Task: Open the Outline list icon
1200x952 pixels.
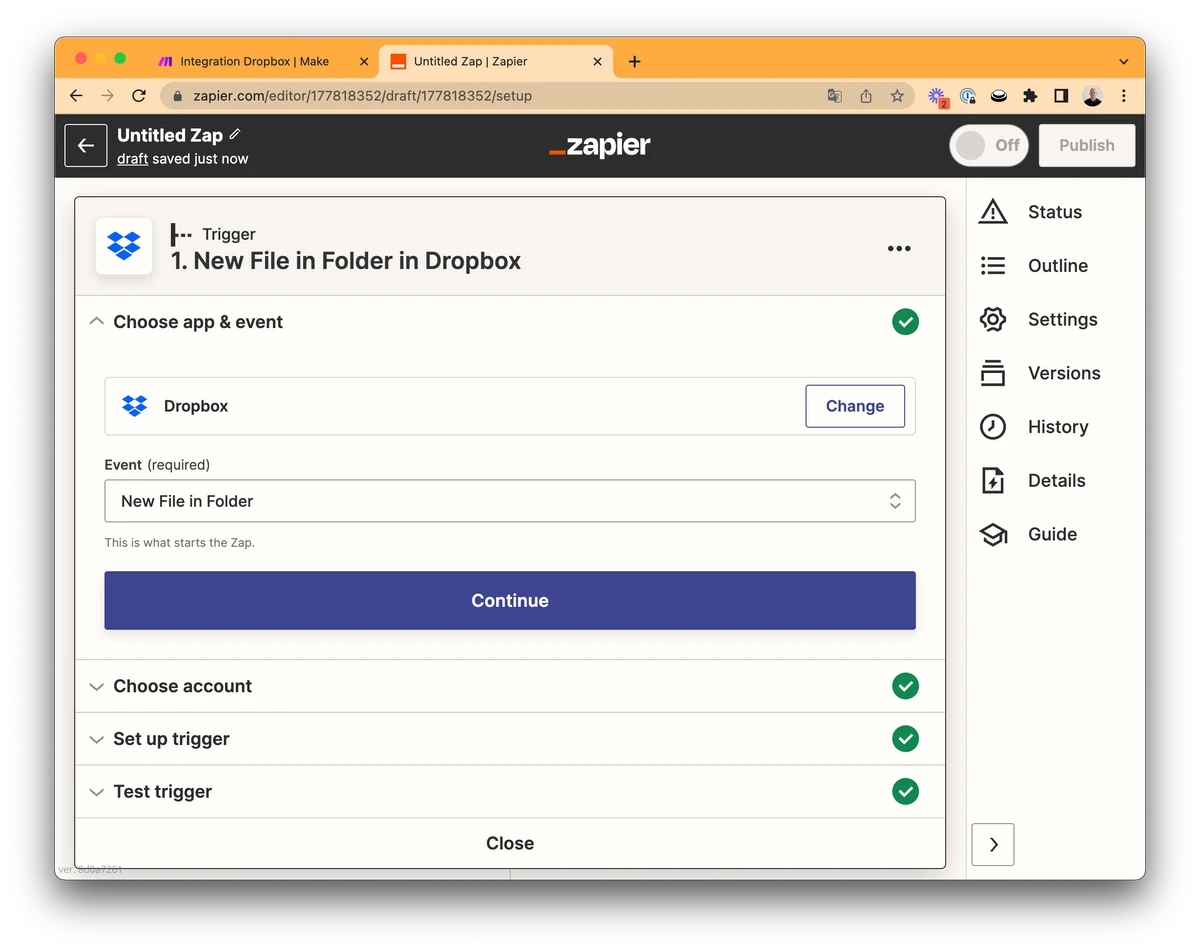Action: (992, 266)
